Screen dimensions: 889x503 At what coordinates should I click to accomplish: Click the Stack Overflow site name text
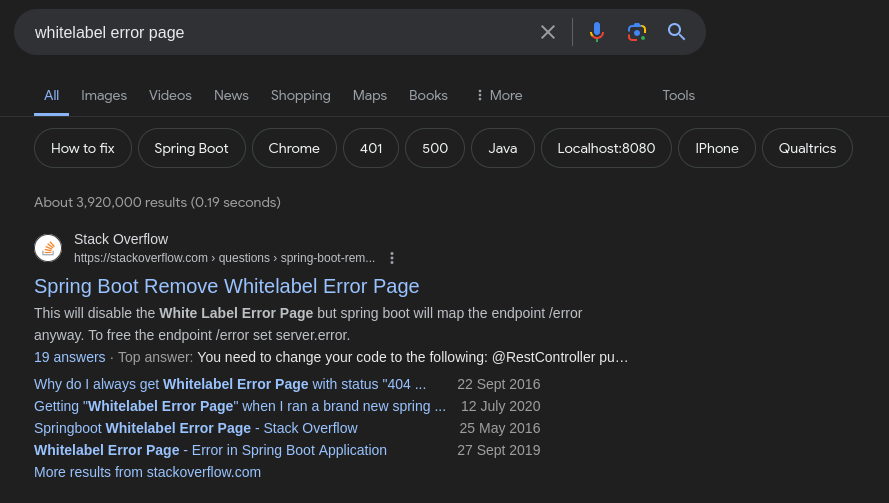[x=121, y=239]
